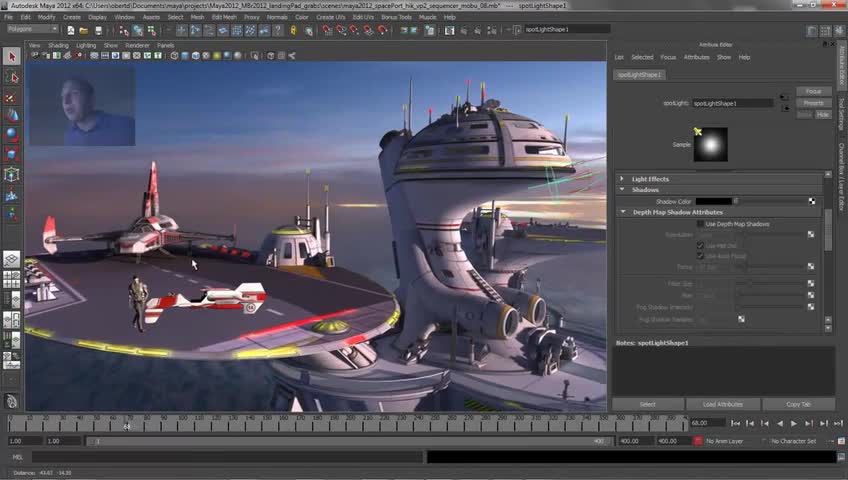Activate the Lasso select tool
Viewport: 848px width, 480px height.
[11, 77]
